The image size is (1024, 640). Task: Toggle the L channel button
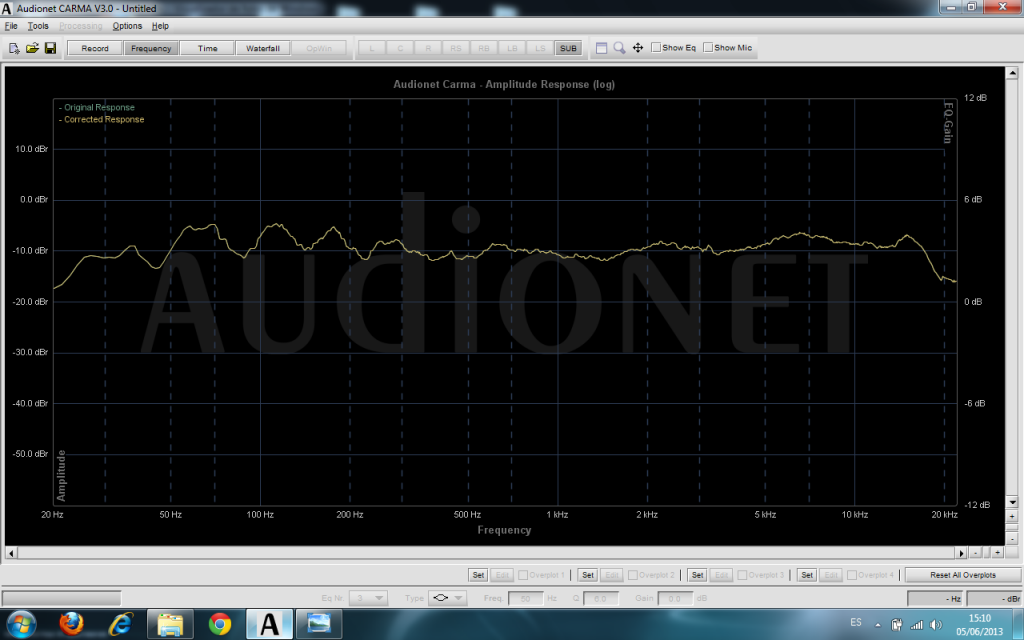point(372,48)
